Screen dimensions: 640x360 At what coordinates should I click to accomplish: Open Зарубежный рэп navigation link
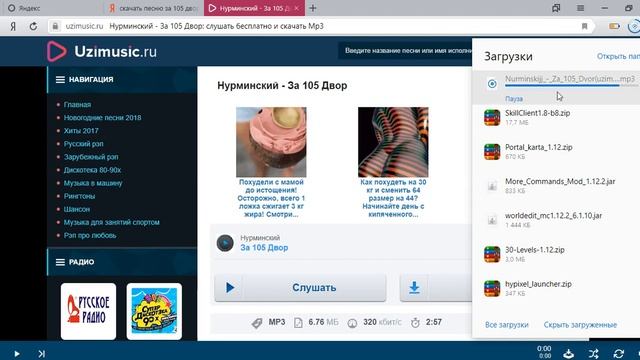coord(91,157)
